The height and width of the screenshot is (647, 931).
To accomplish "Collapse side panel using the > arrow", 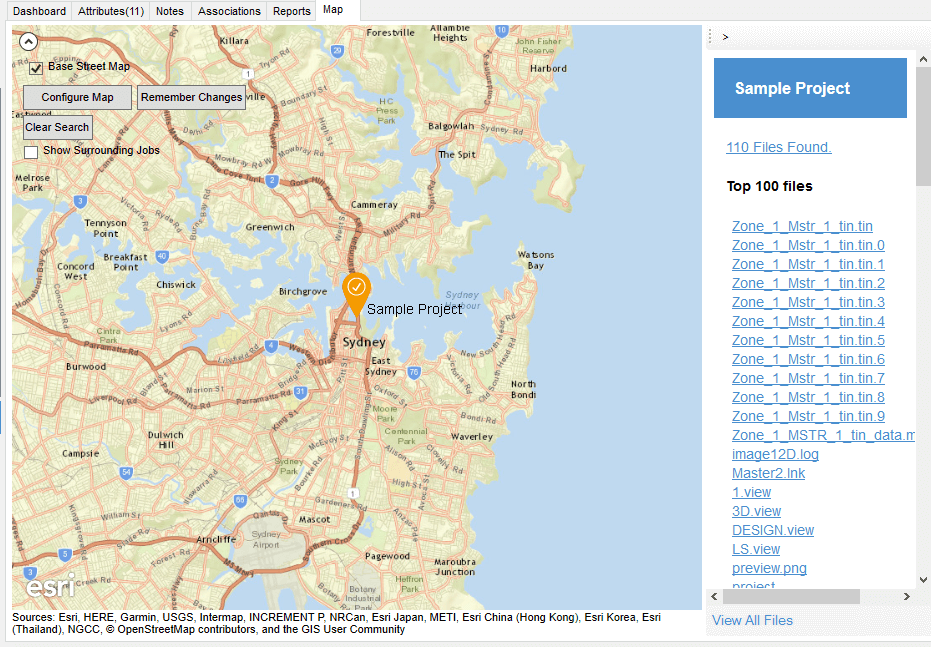I will tap(725, 37).
